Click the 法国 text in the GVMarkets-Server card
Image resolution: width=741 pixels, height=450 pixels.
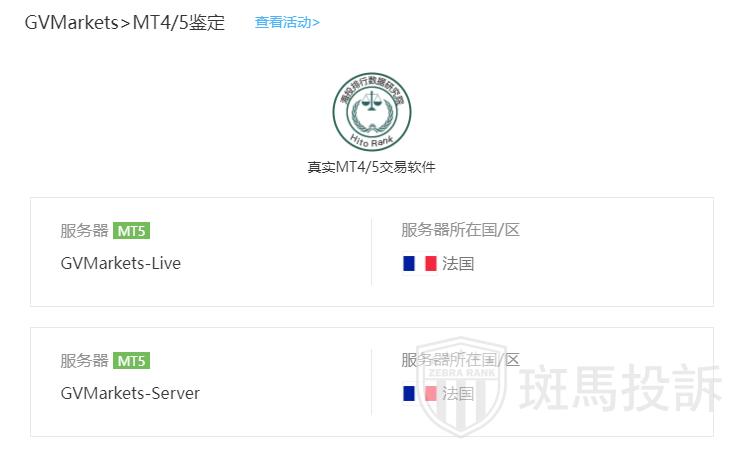[458, 394]
